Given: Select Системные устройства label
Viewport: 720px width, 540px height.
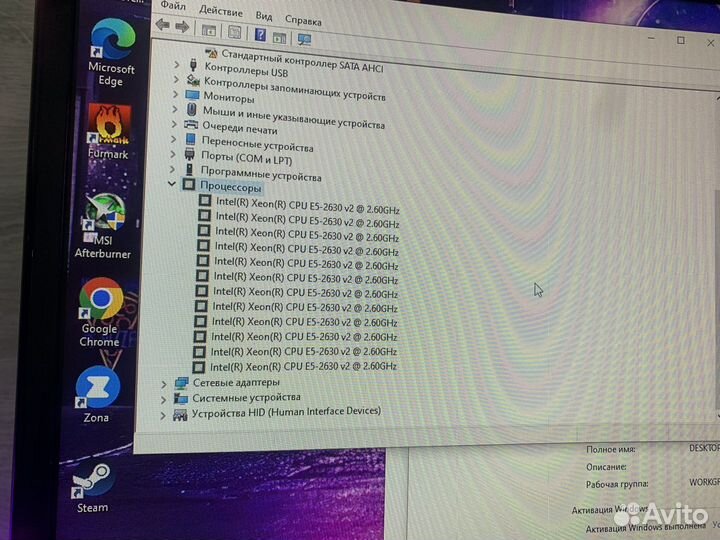Looking at the screenshot, I should (246, 397).
